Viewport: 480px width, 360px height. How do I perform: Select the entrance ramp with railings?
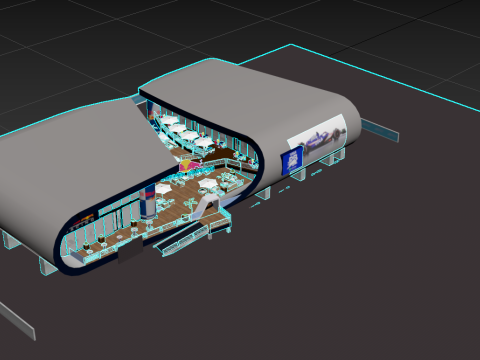[x=182, y=239]
